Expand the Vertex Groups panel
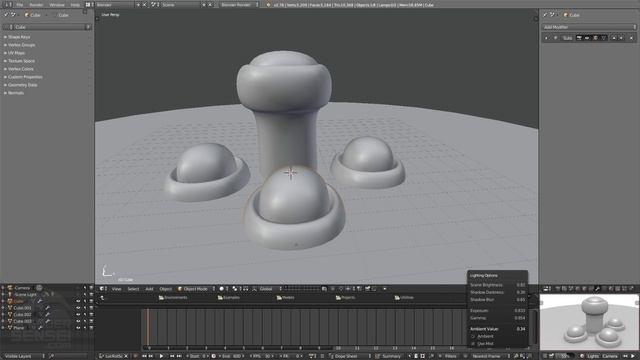 tap(21, 45)
